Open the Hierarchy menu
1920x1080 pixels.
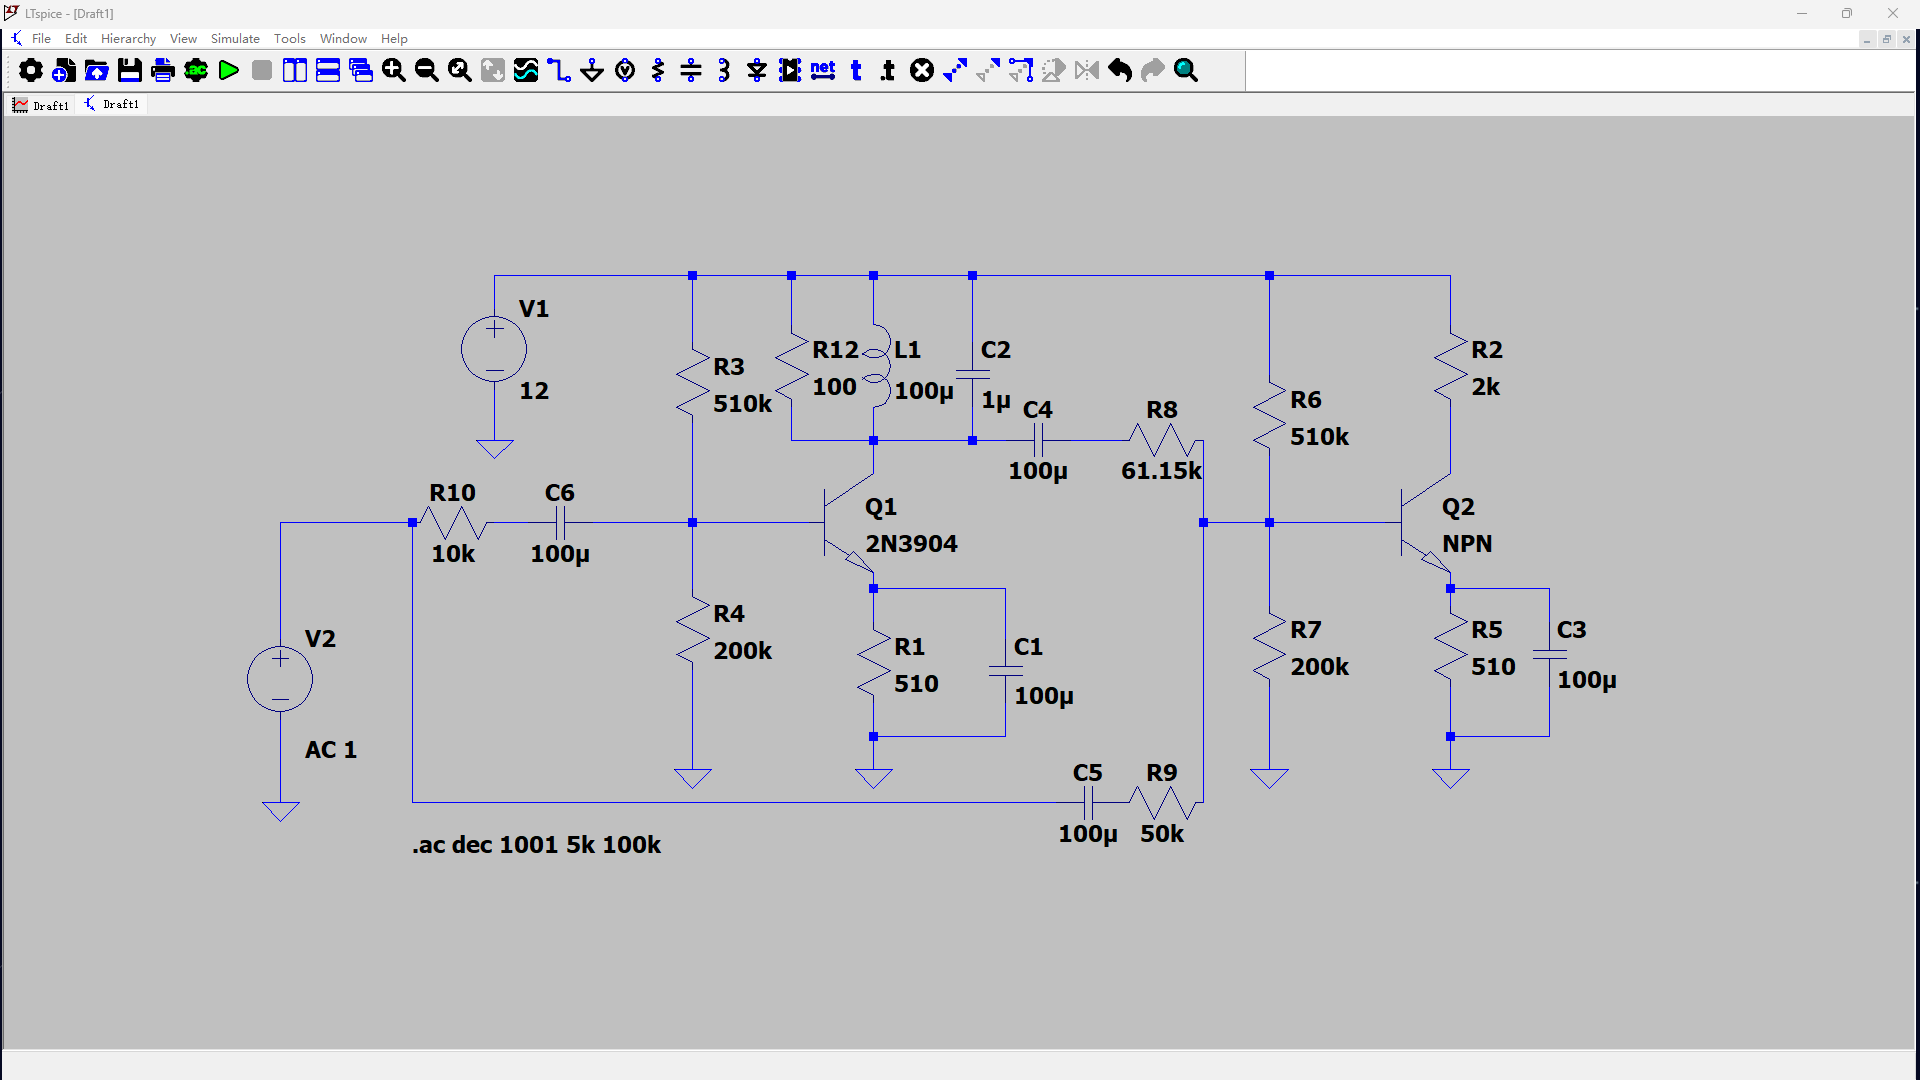click(x=128, y=38)
